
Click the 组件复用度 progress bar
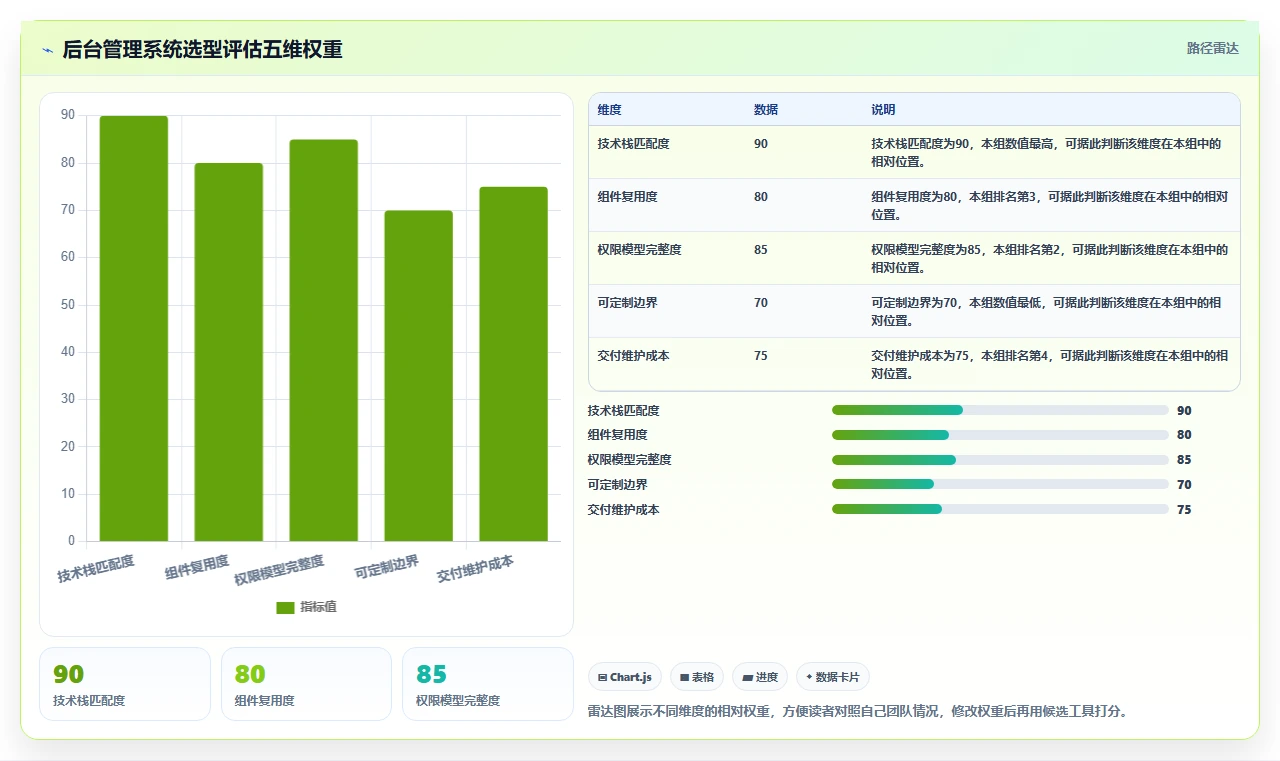coord(1000,435)
